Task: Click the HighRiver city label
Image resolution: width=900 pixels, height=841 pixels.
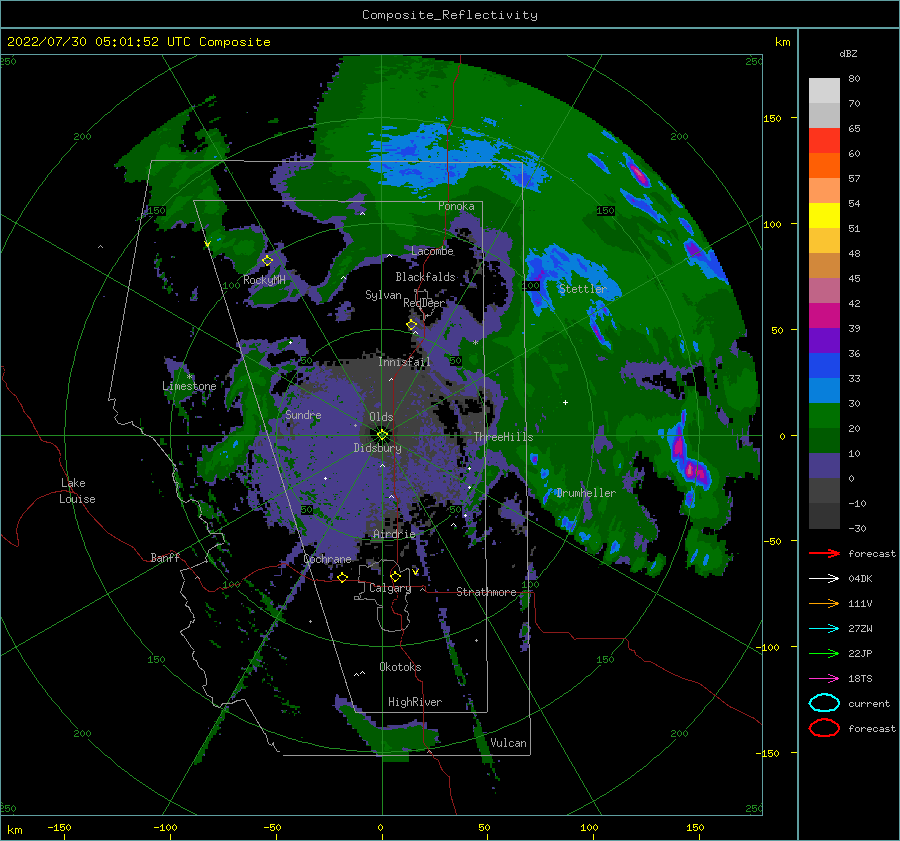Action: tap(415, 702)
